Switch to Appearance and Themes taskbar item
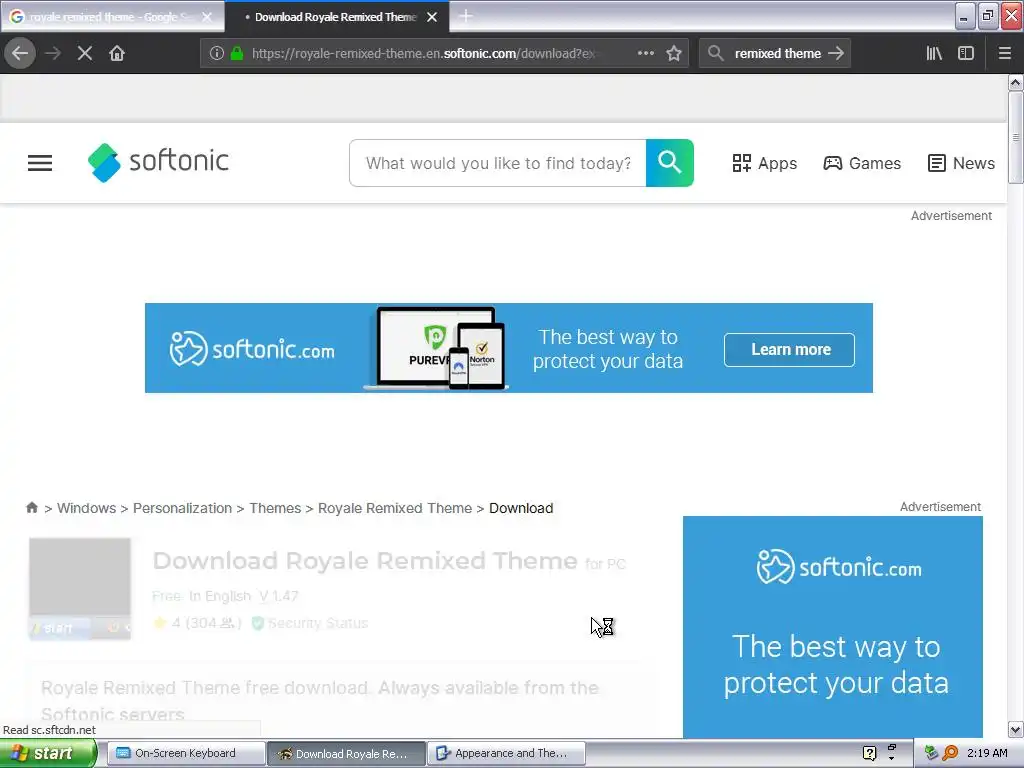Screen dimensions: 1024x768 [506, 753]
